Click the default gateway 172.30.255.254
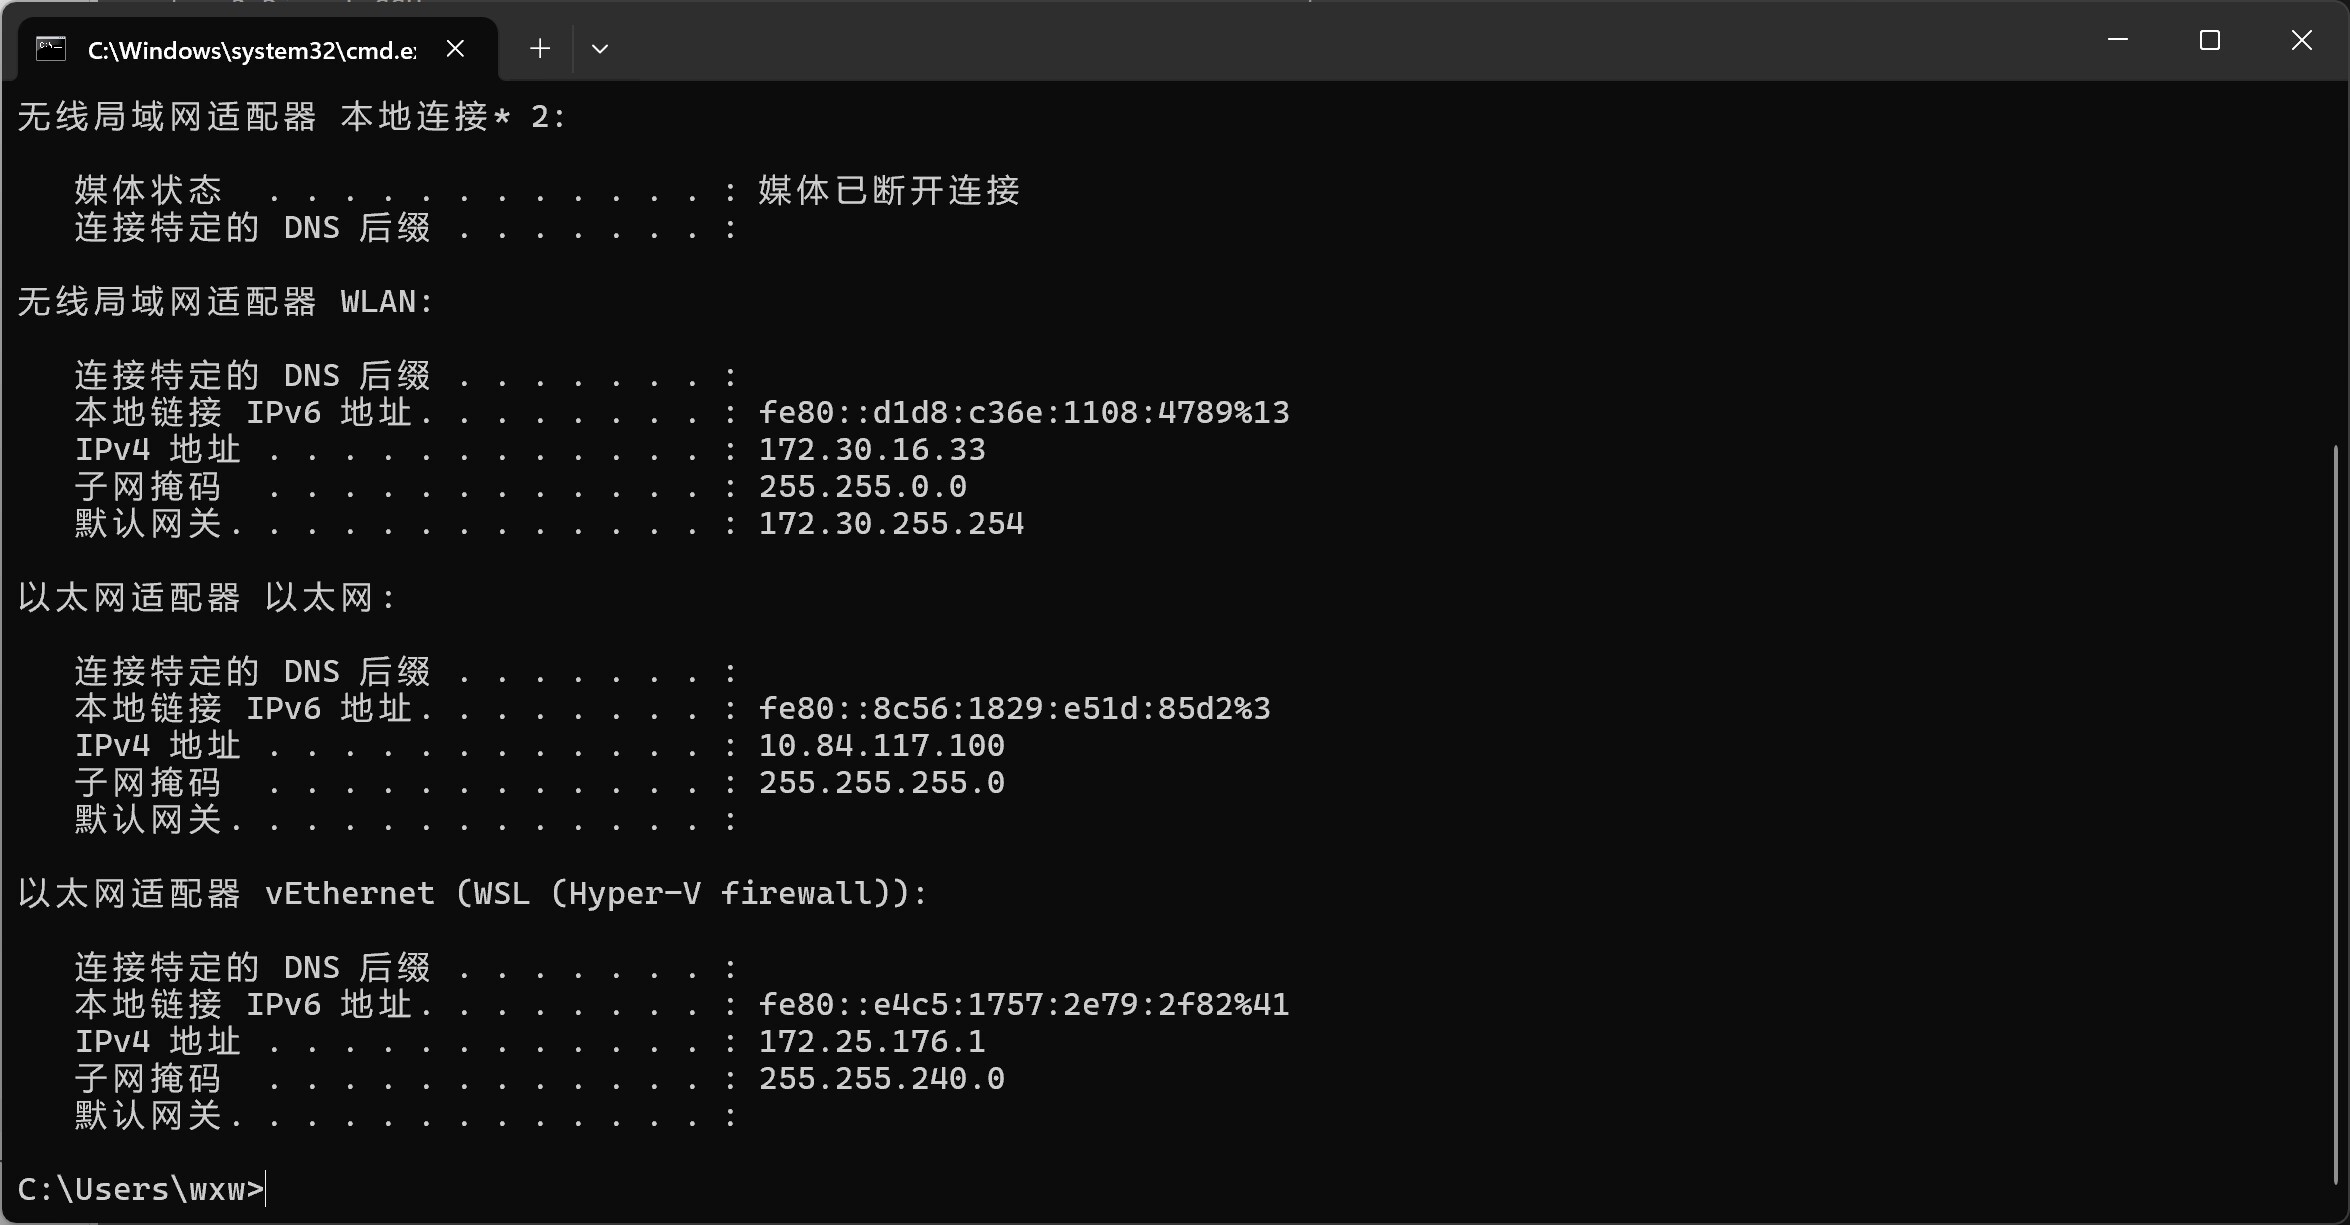 [x=891, y=524]
